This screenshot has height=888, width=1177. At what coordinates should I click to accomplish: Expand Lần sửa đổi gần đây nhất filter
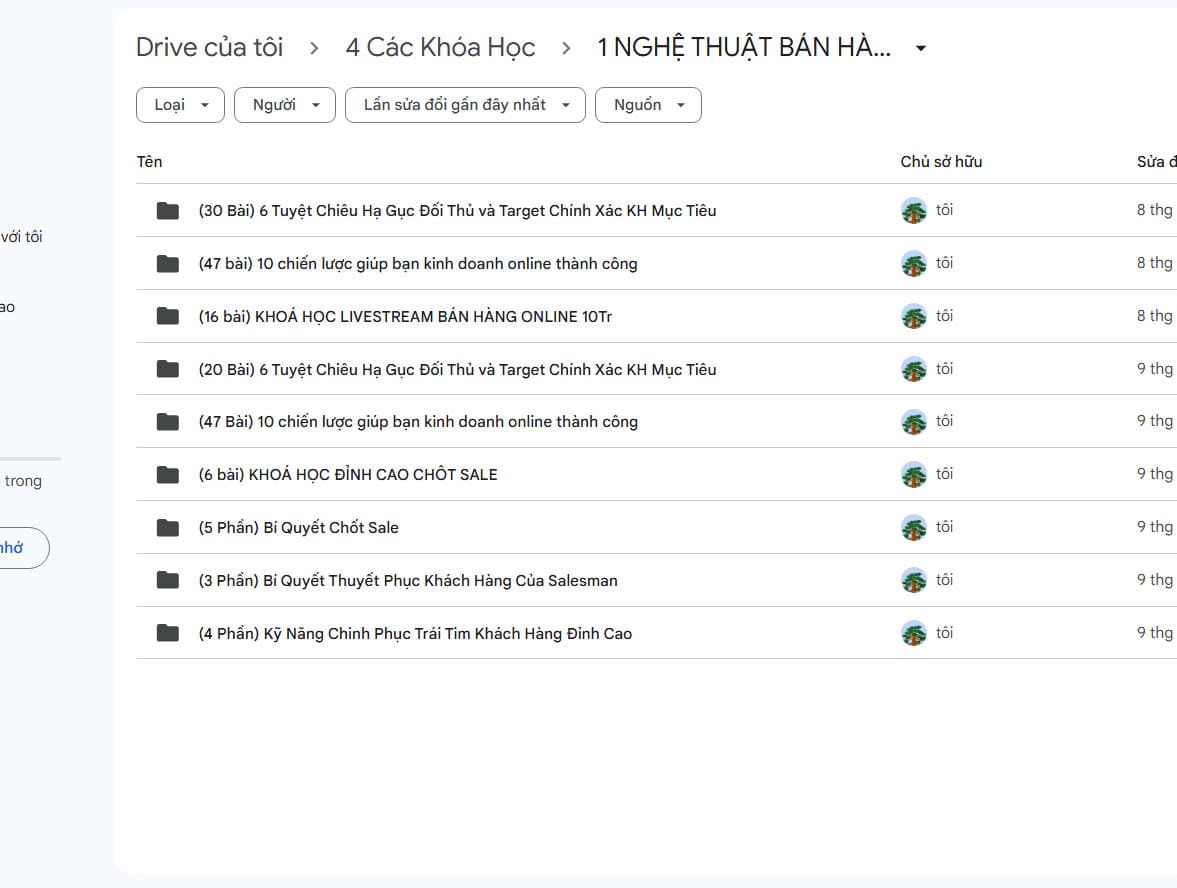(465, 105)
